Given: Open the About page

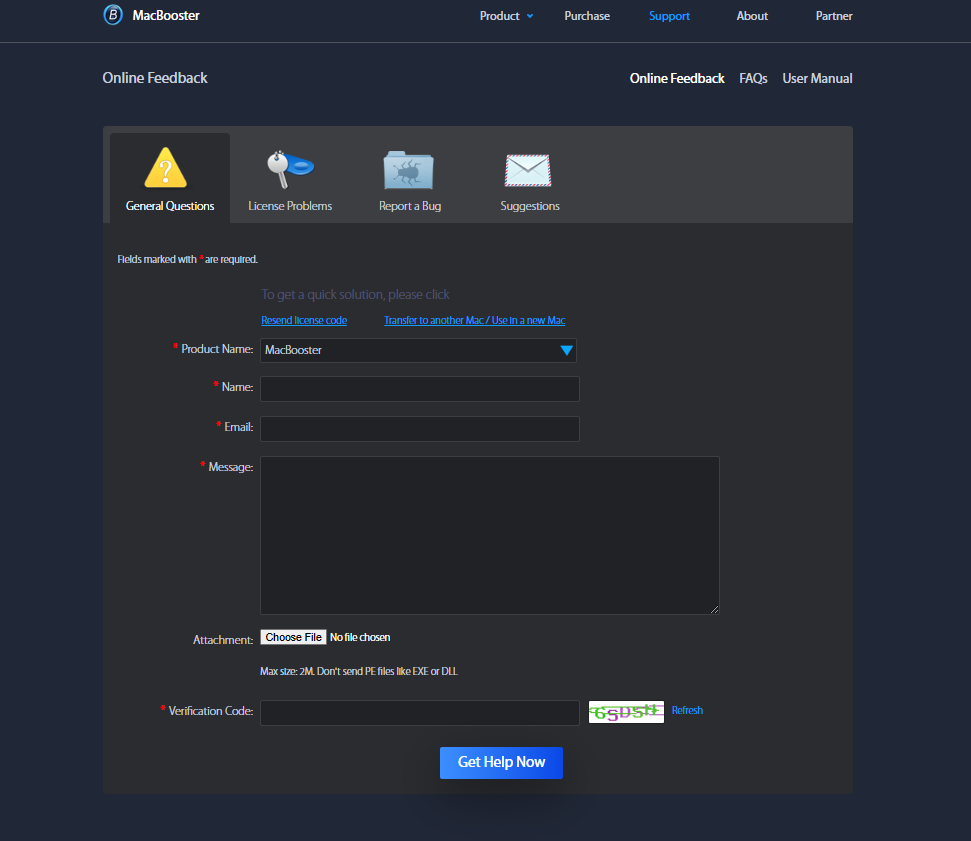Looking at the screenshot, I should click(752, 16).
